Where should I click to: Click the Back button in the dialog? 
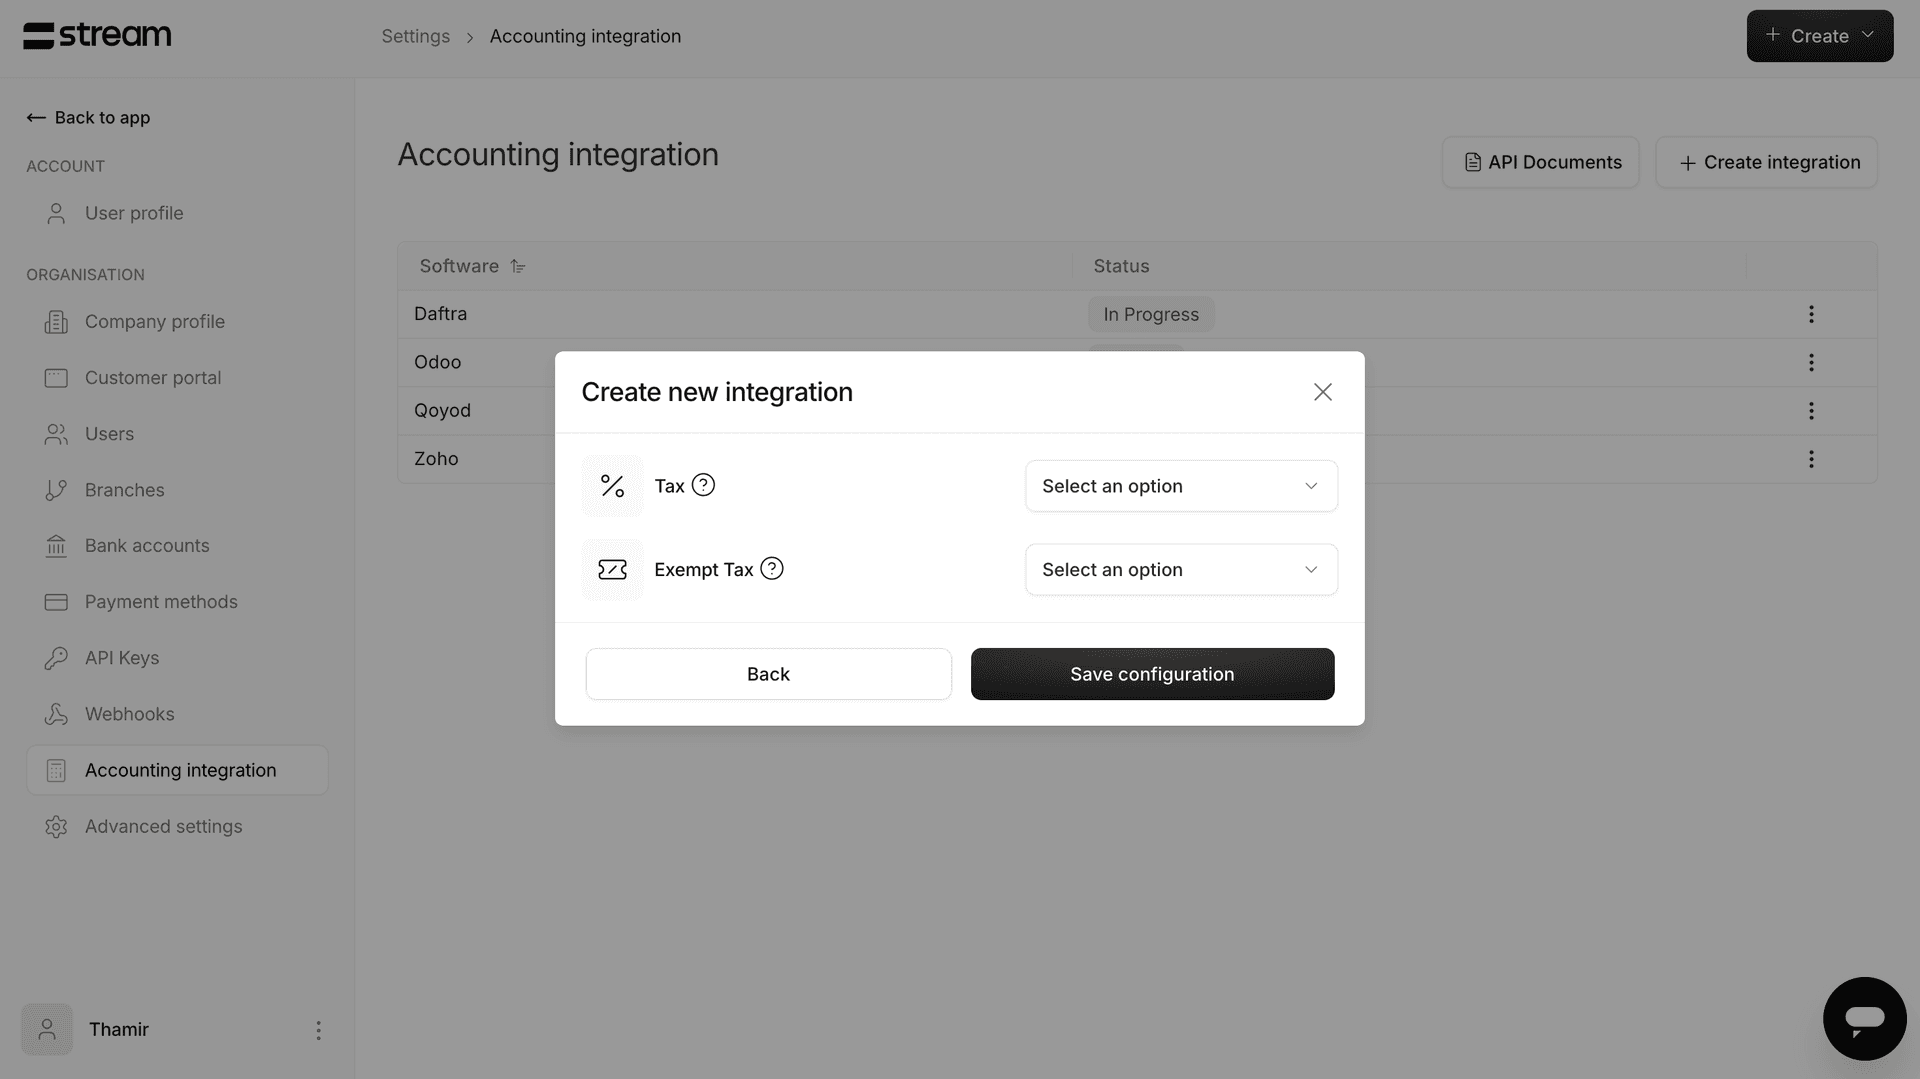point(768,674)
